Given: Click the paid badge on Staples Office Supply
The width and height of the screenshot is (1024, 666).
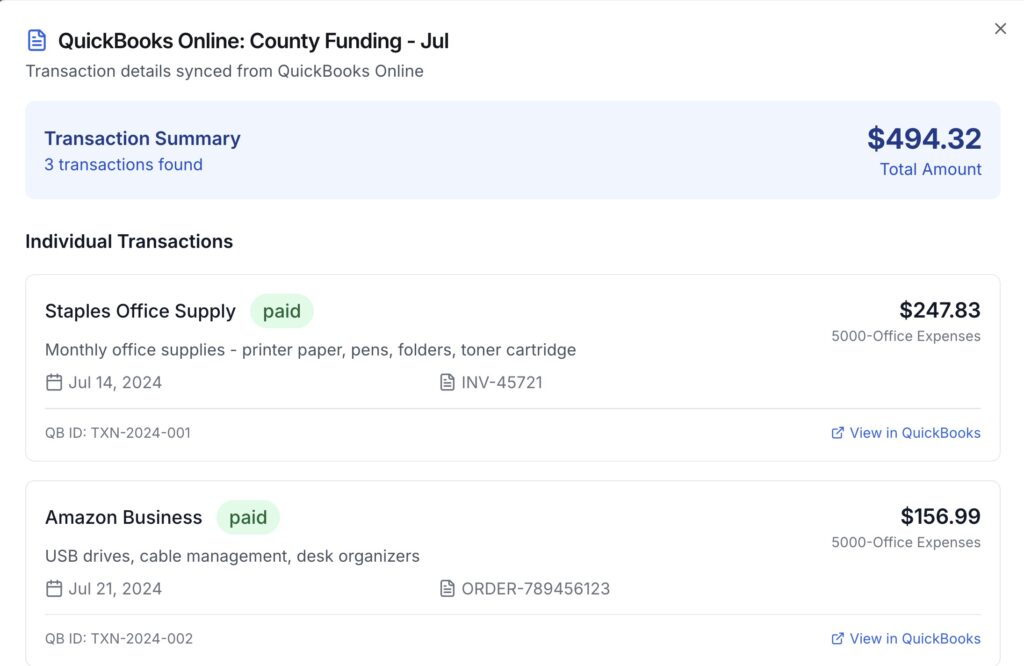Looking at the screenshot, I should pyautogui.click(x=281, y=311).
